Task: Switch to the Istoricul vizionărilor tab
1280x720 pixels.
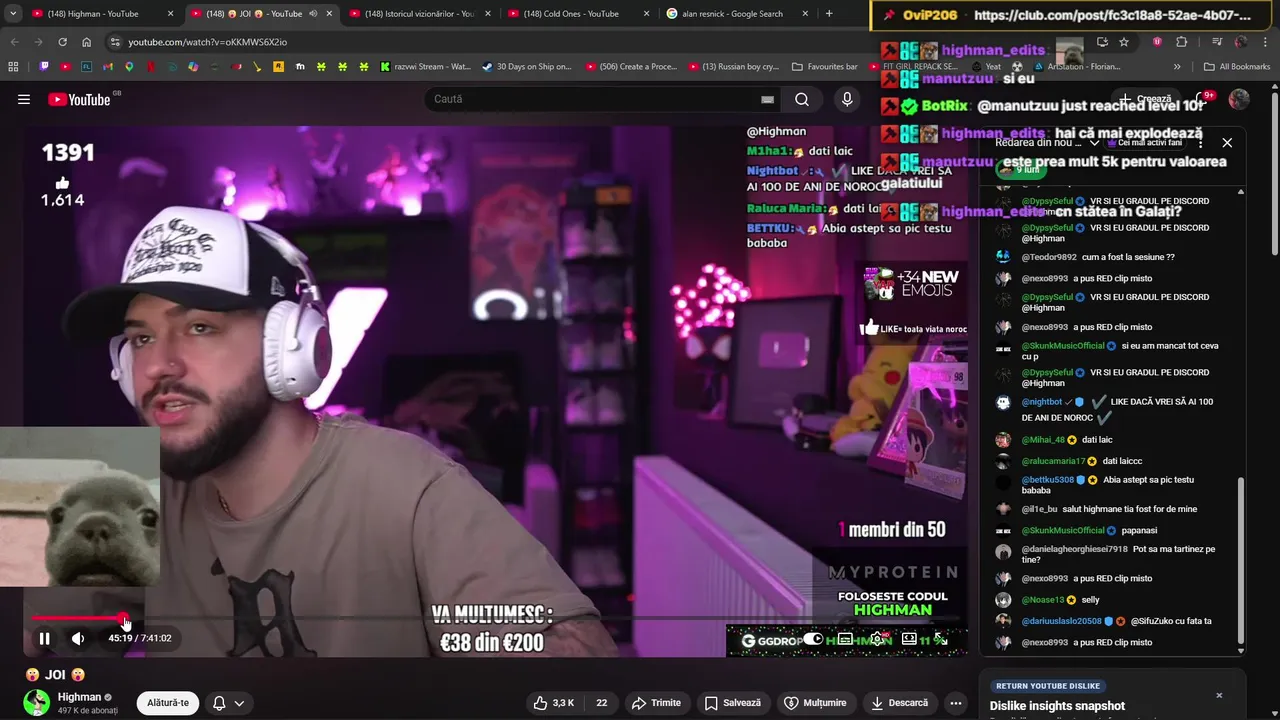Action: pos(418,14)
